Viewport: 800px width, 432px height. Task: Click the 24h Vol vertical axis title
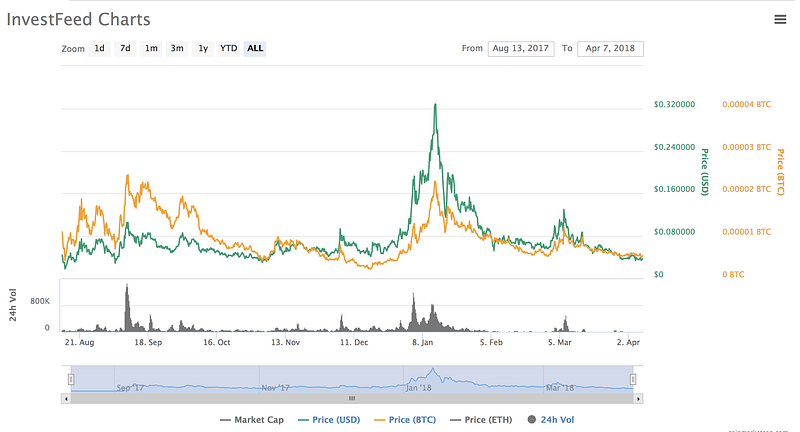pyautogui.click(x=13, y=305)
